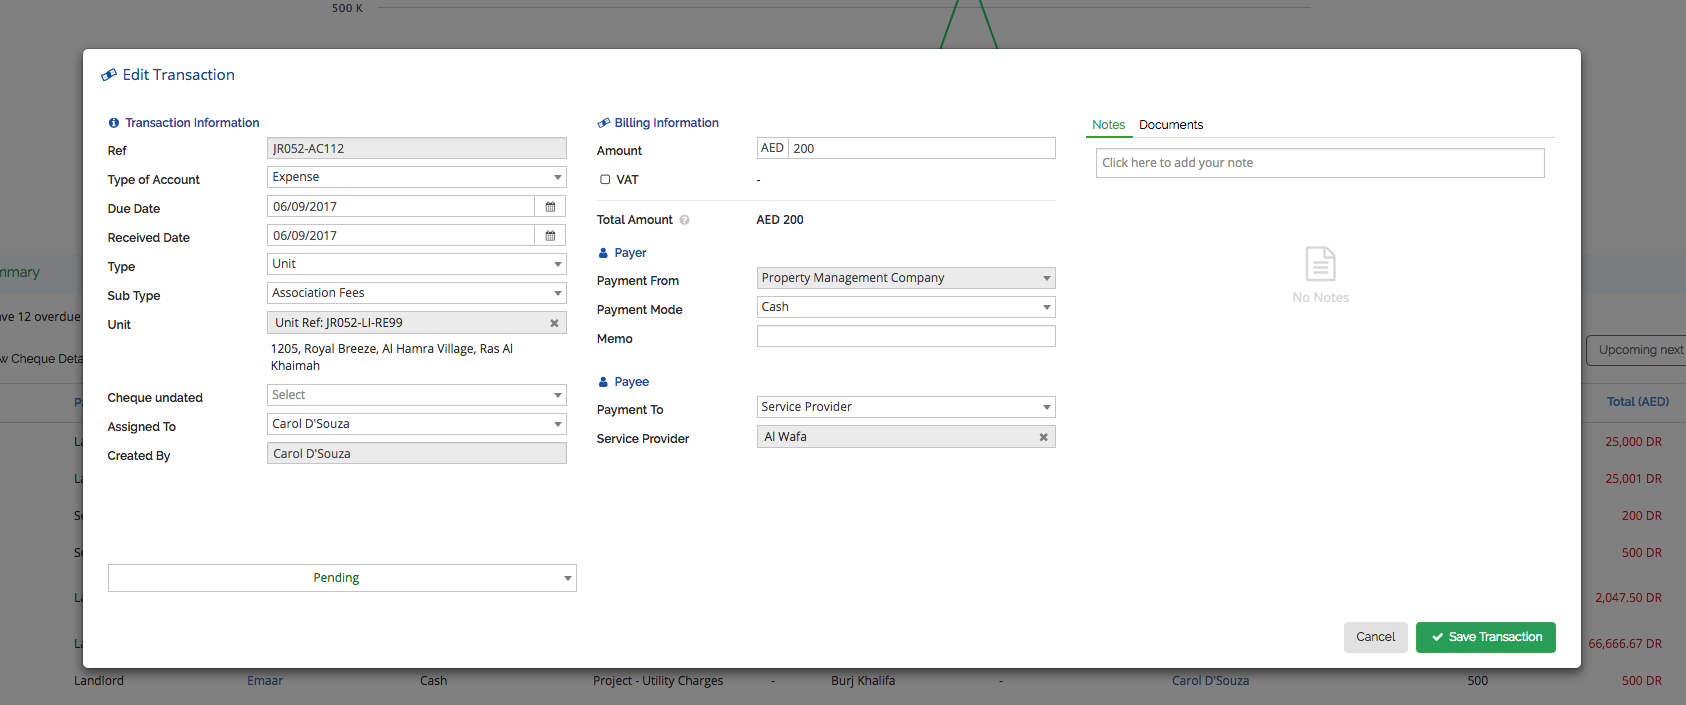
Task: Open the Received Date calendar picker icon
Action: [x=550, y=236]
